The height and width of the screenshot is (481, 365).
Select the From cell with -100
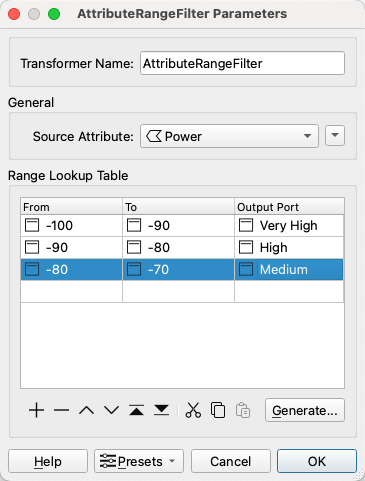click(71, 225)
